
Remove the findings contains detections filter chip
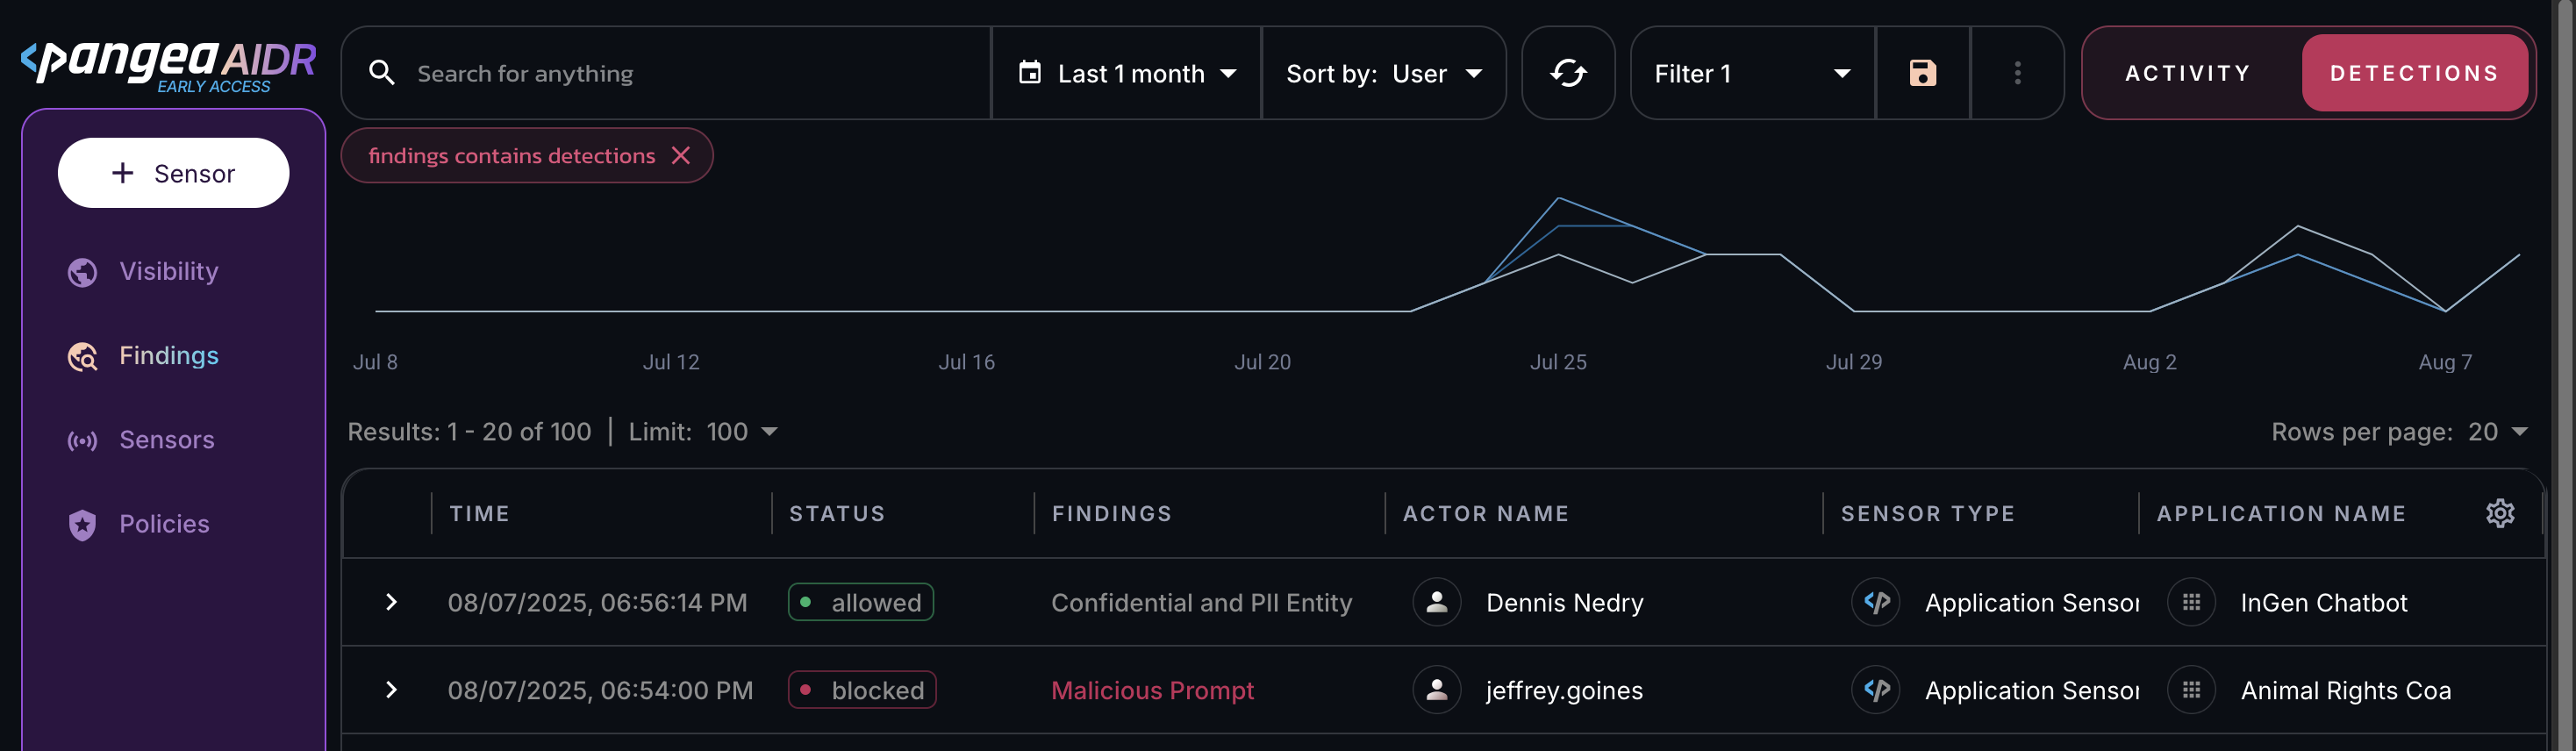point(681,156)
